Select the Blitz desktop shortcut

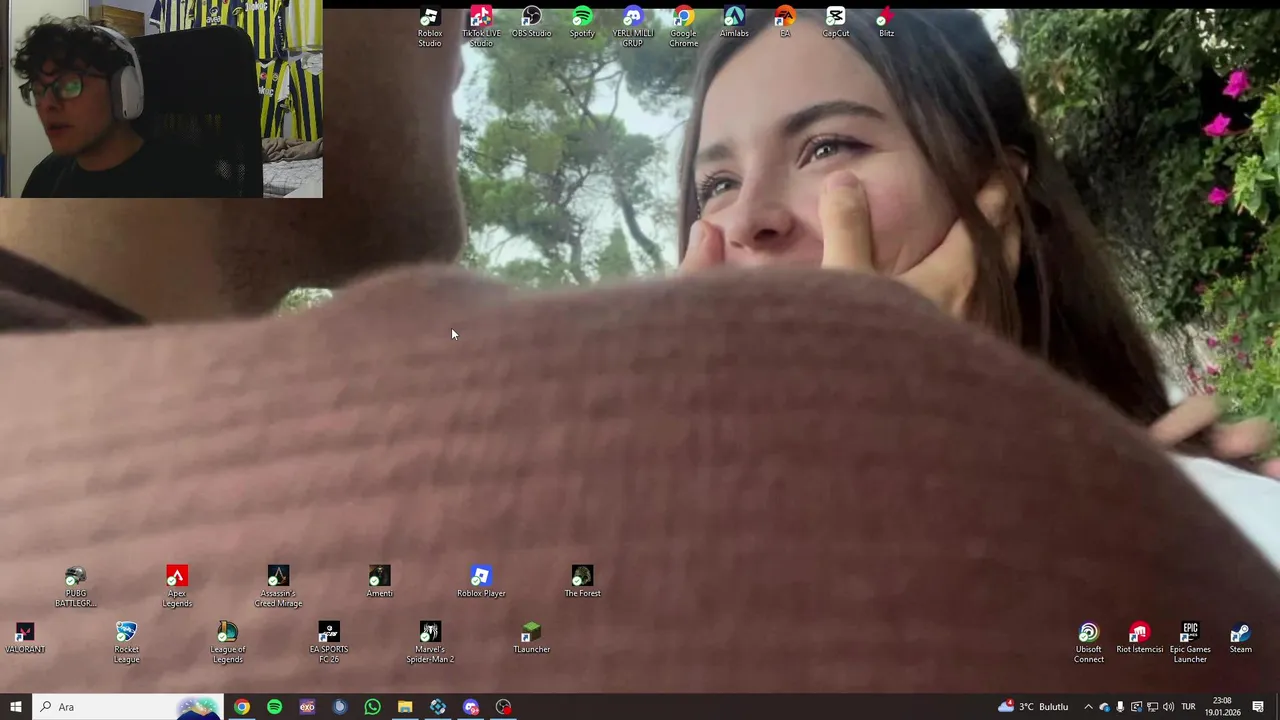click(886, 23)
